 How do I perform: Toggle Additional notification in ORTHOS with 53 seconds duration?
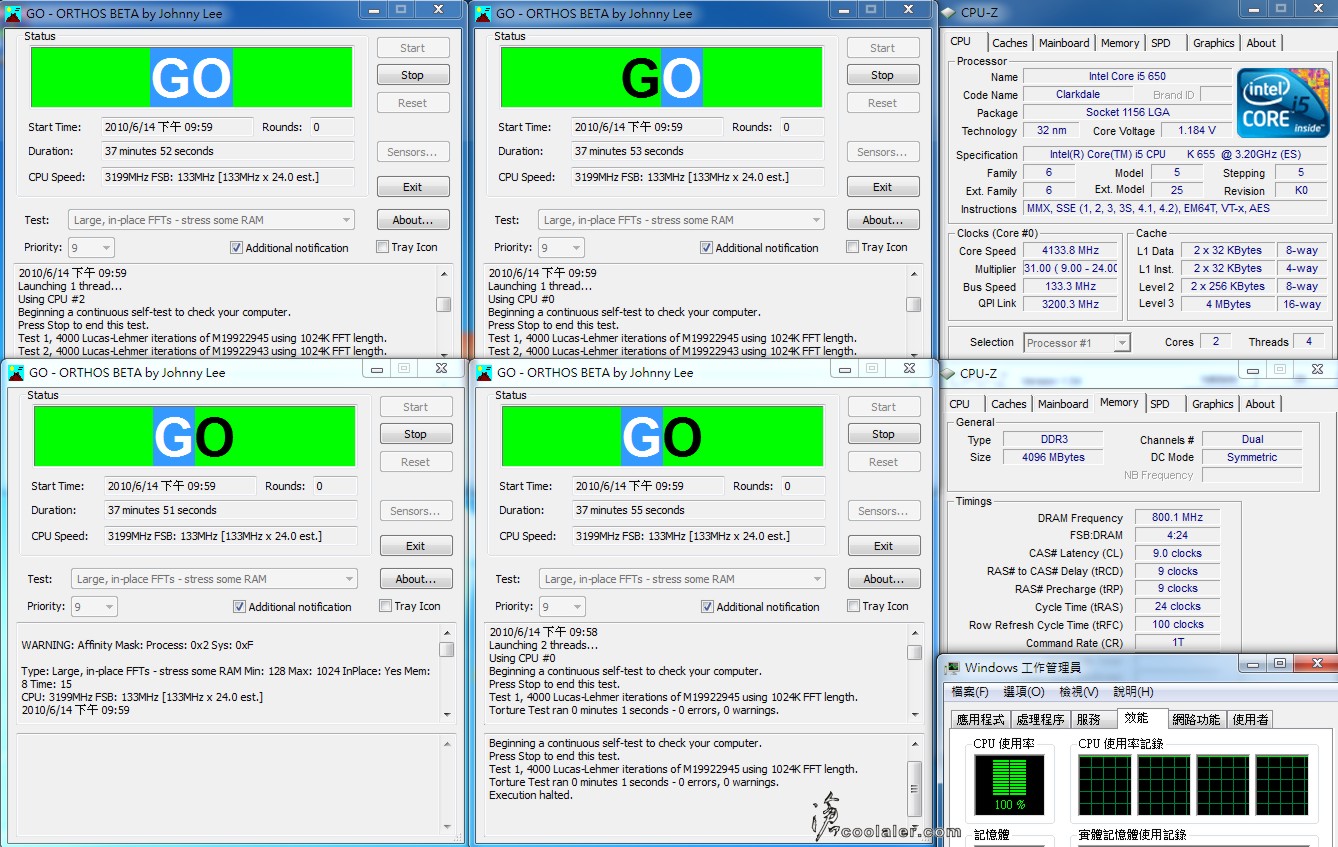coord(706,247)
